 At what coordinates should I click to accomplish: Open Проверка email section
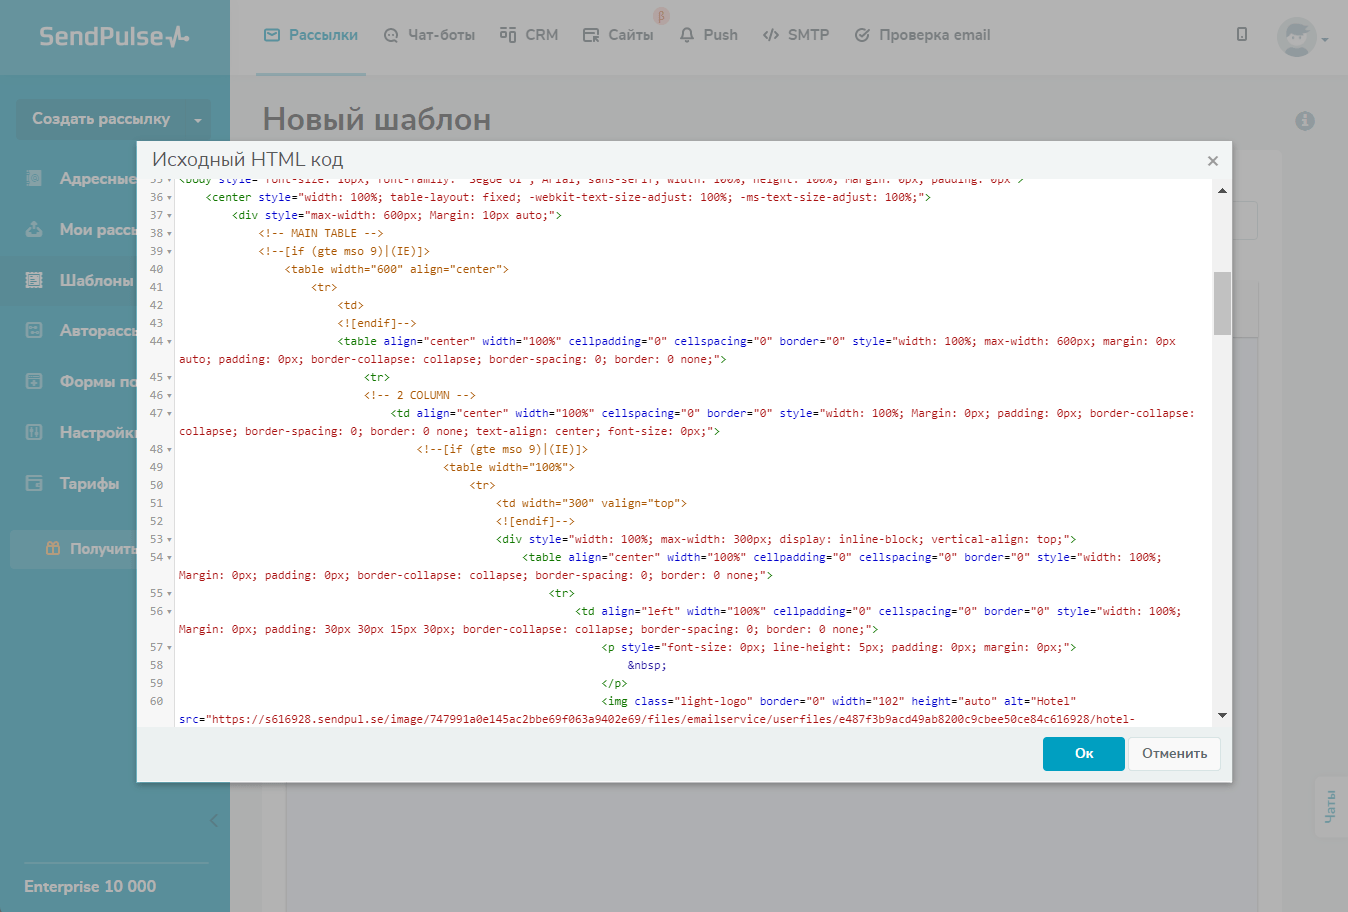point(922,35)
